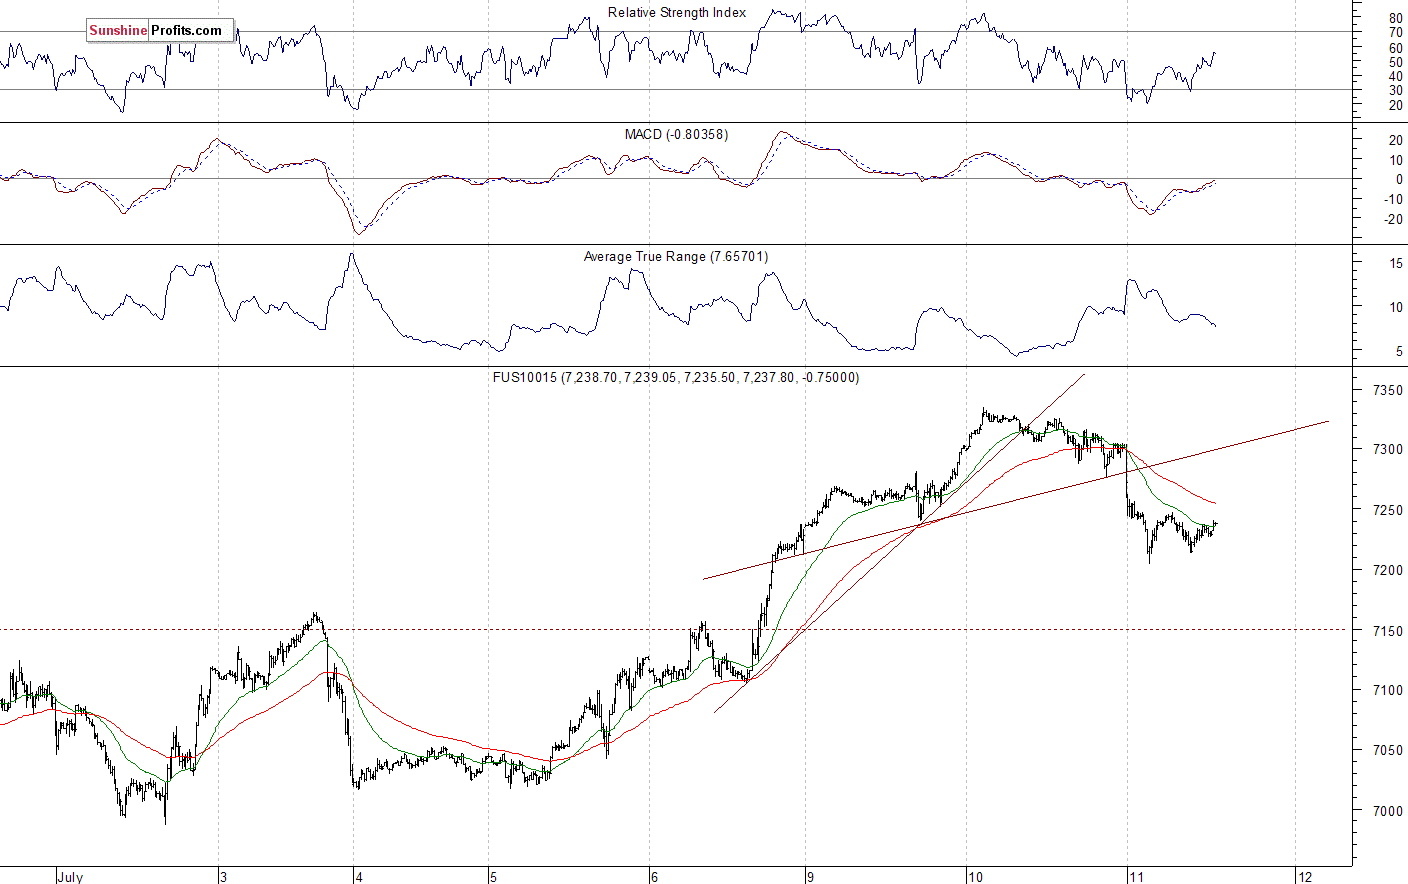Click the ATR axis value 15
1408x884 pixels.
(1395, 264)
